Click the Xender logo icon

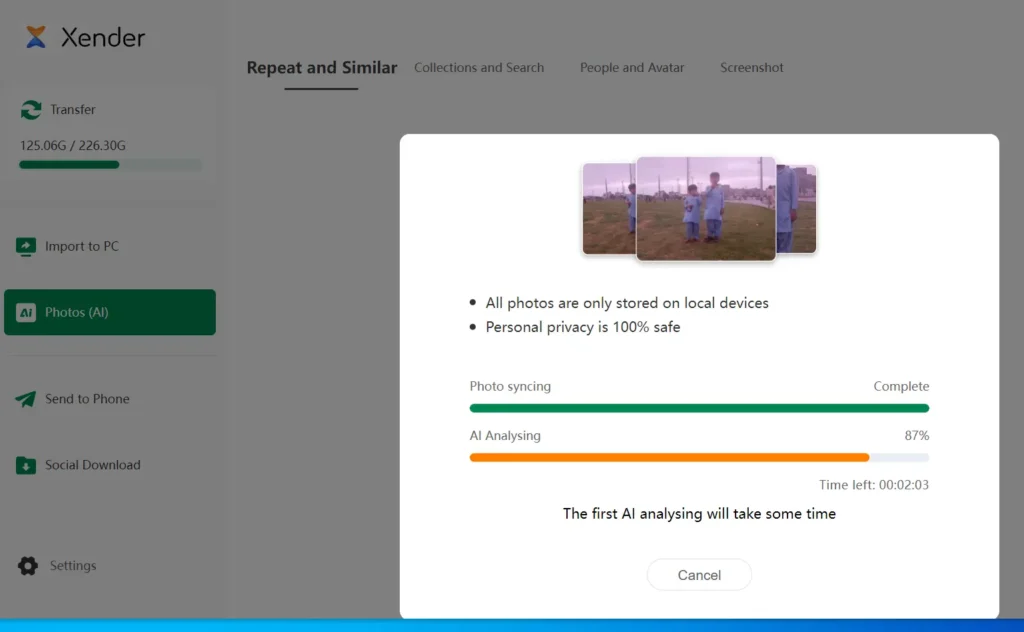38,38
